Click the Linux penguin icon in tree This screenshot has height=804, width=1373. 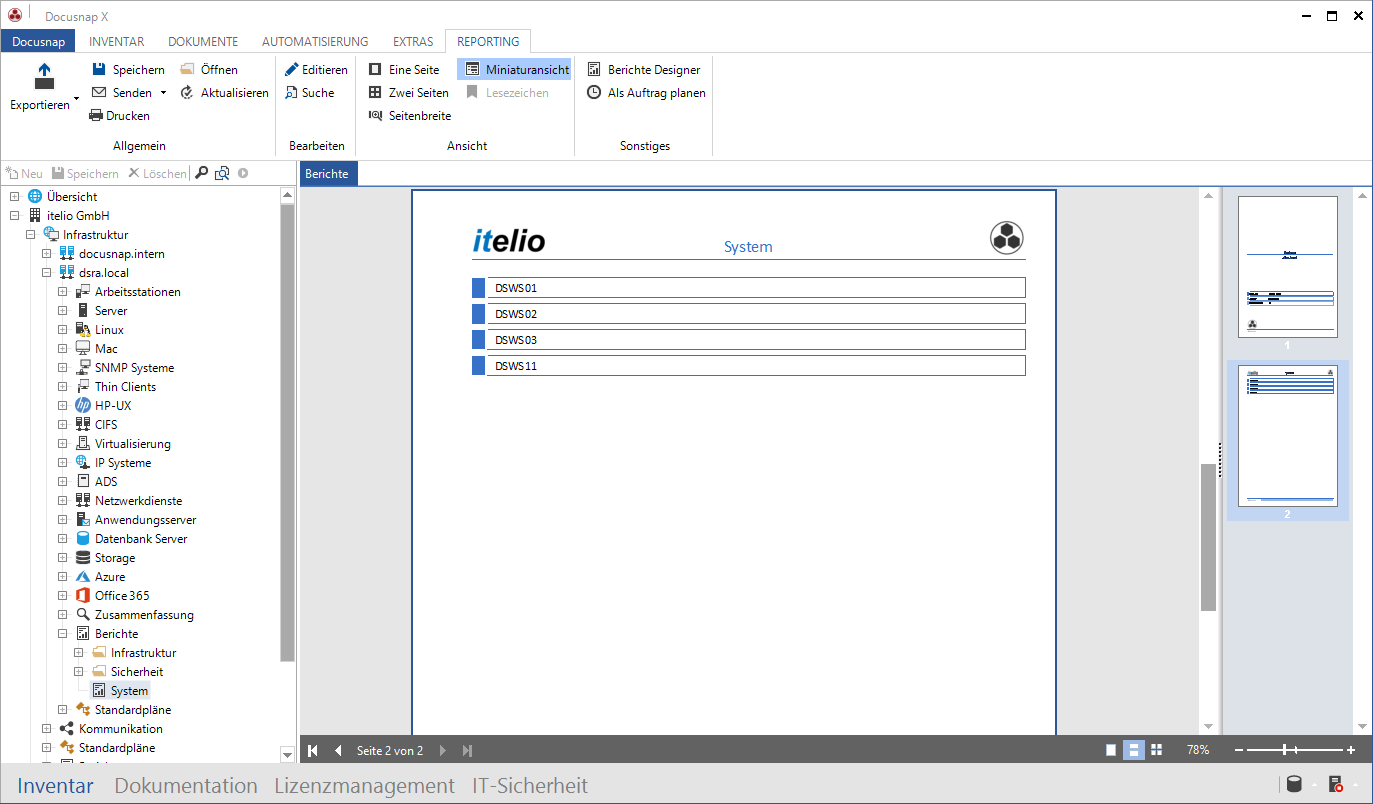[x=83, y=330]
